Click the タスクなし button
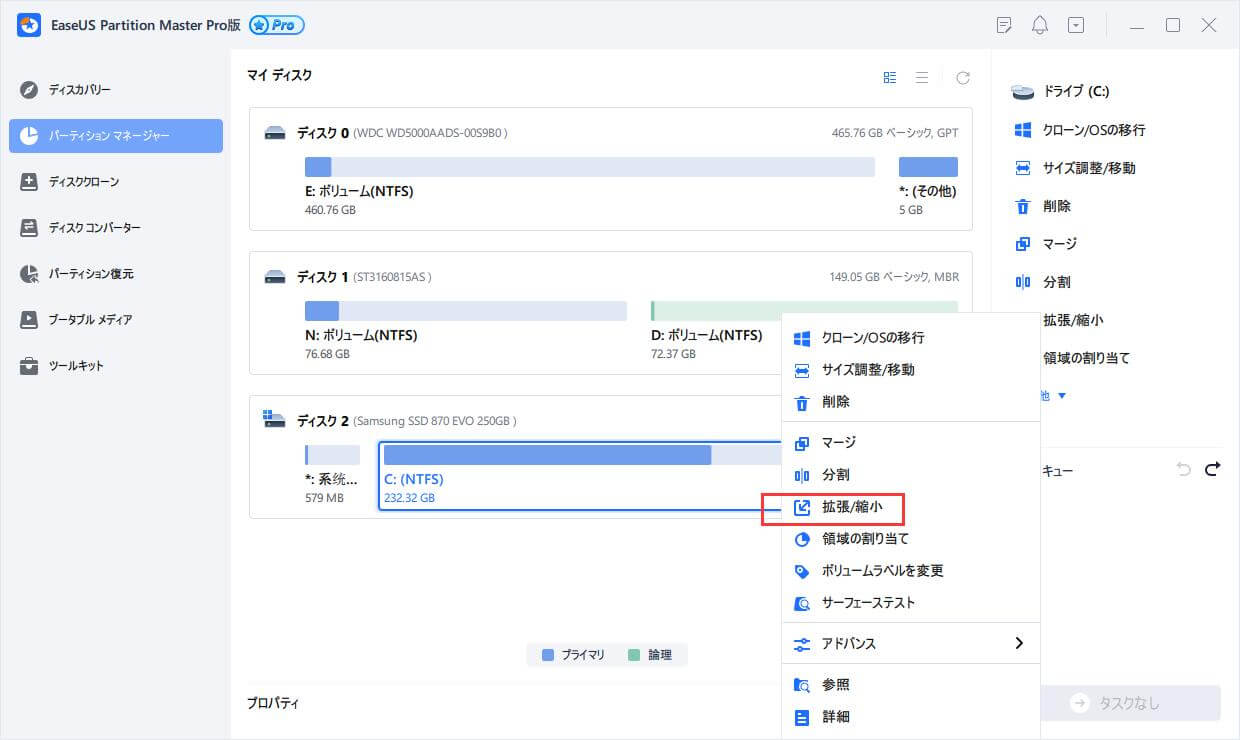Image resolution: width=1240 pixels, height=740 pixels. (x=1130, y=703)
